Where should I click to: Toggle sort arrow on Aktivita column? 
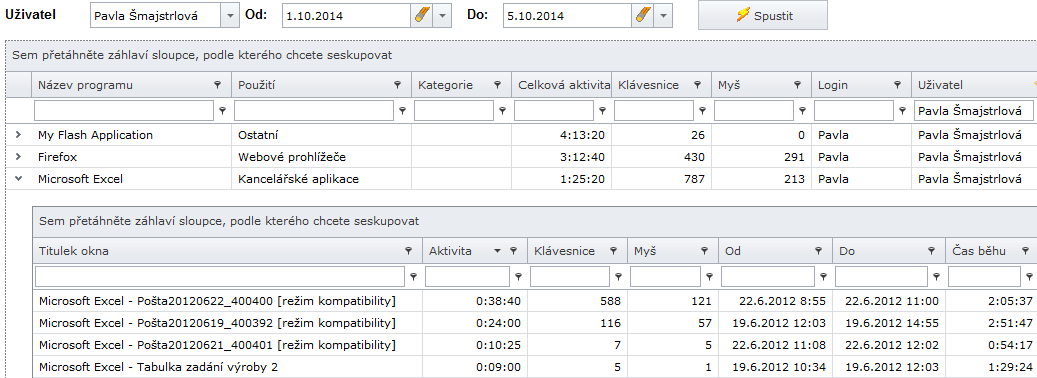click(x=497, y=251)
